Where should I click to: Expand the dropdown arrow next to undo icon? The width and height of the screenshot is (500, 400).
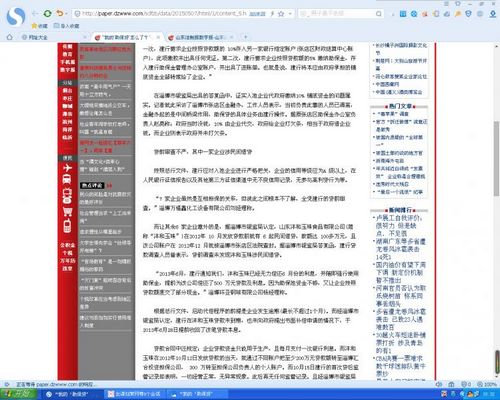pyautogui.click(x=66, y=14)
